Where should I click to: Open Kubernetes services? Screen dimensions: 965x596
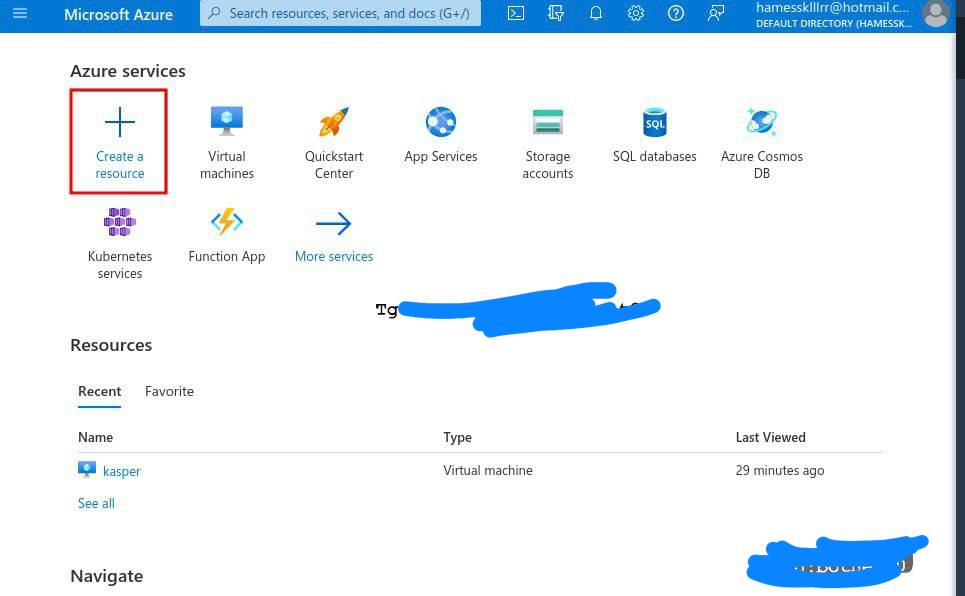120,241
